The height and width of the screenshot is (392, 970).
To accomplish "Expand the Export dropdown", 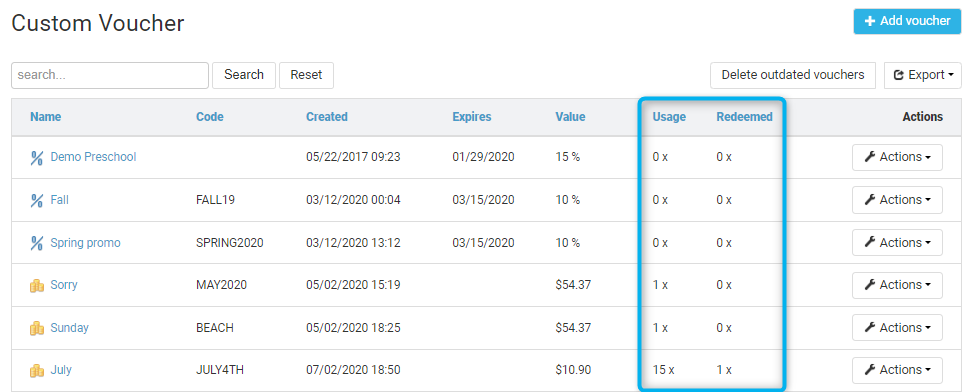I will pos(922,75).
